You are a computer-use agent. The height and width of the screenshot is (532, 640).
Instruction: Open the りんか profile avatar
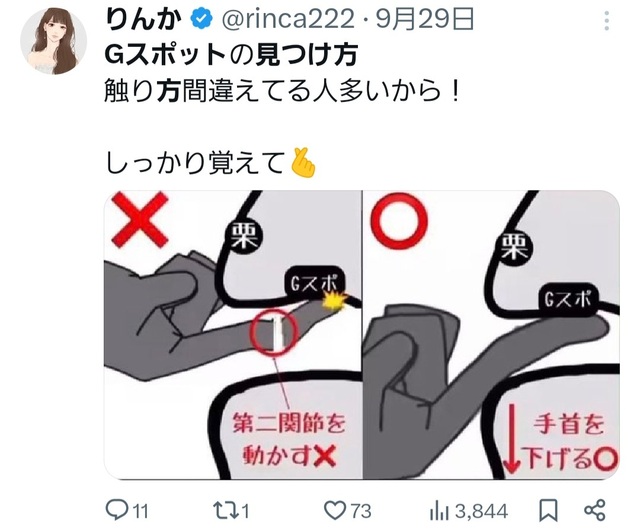pyautogui.click(x=53, y=41)
